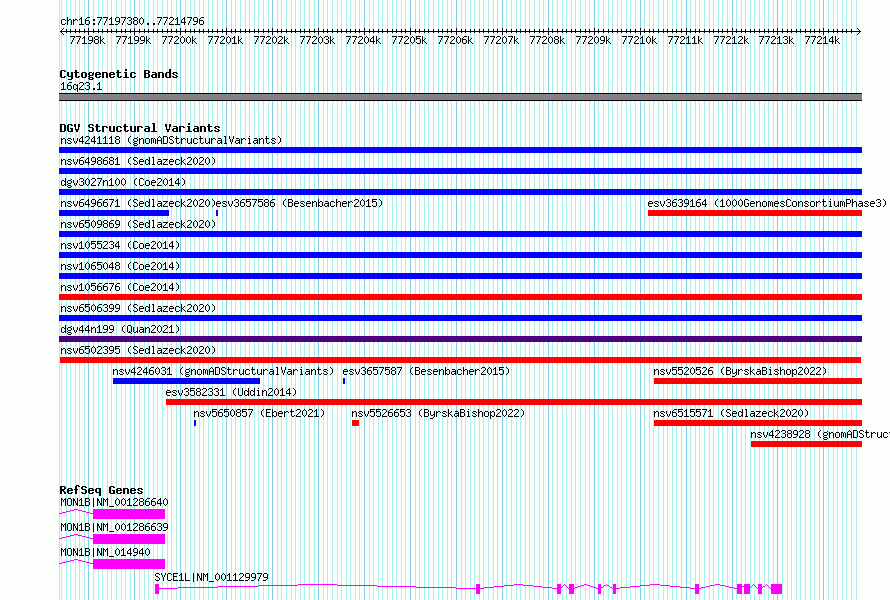Viewport: 890px width, 600px height.
Task: Click the chr16:77197380..77214796 coordinates text
Action: pos(132,21)
